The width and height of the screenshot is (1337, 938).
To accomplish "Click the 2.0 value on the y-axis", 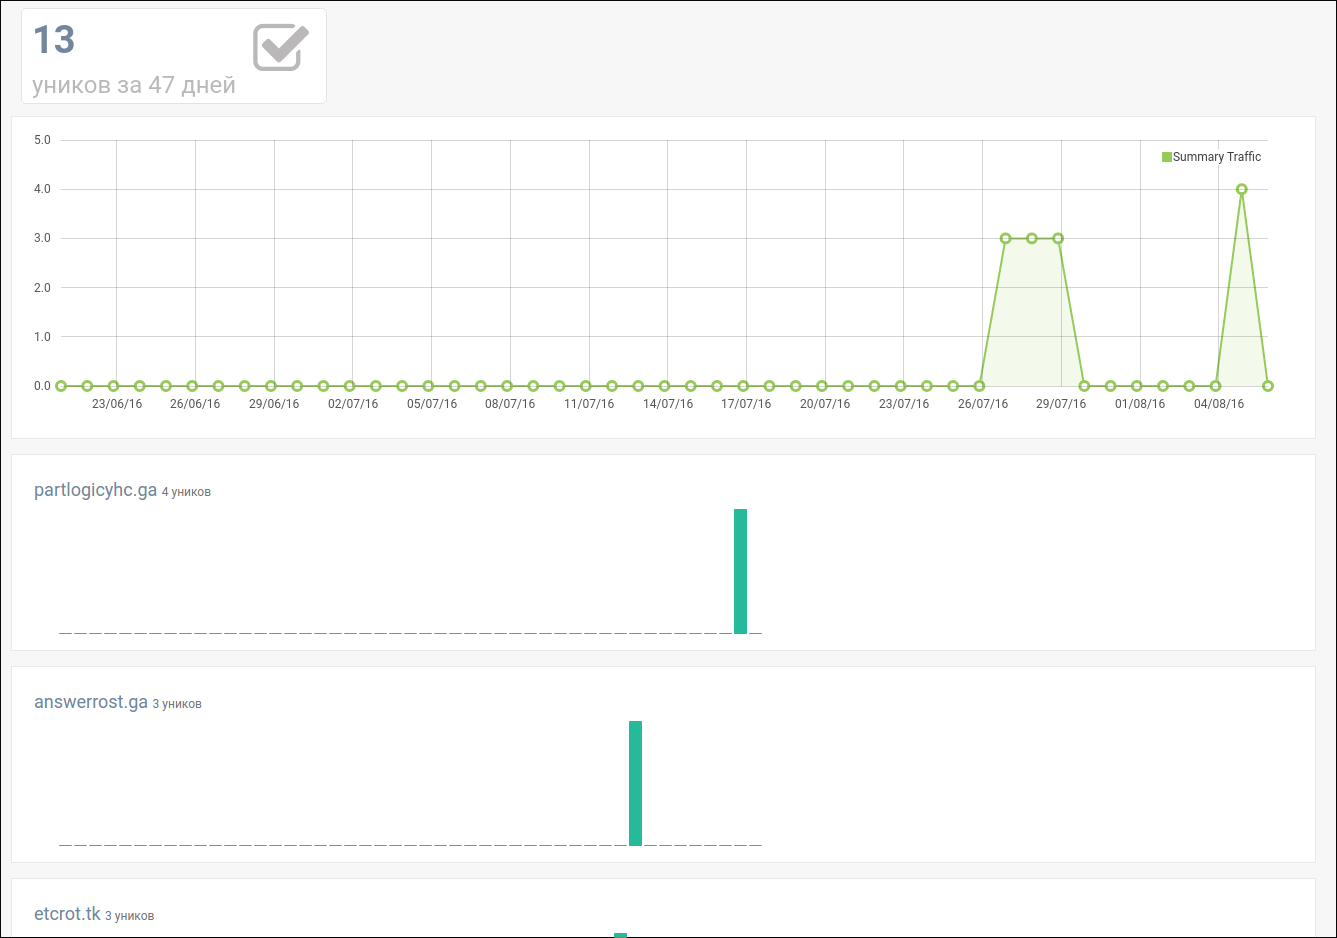I will [42, 288].
